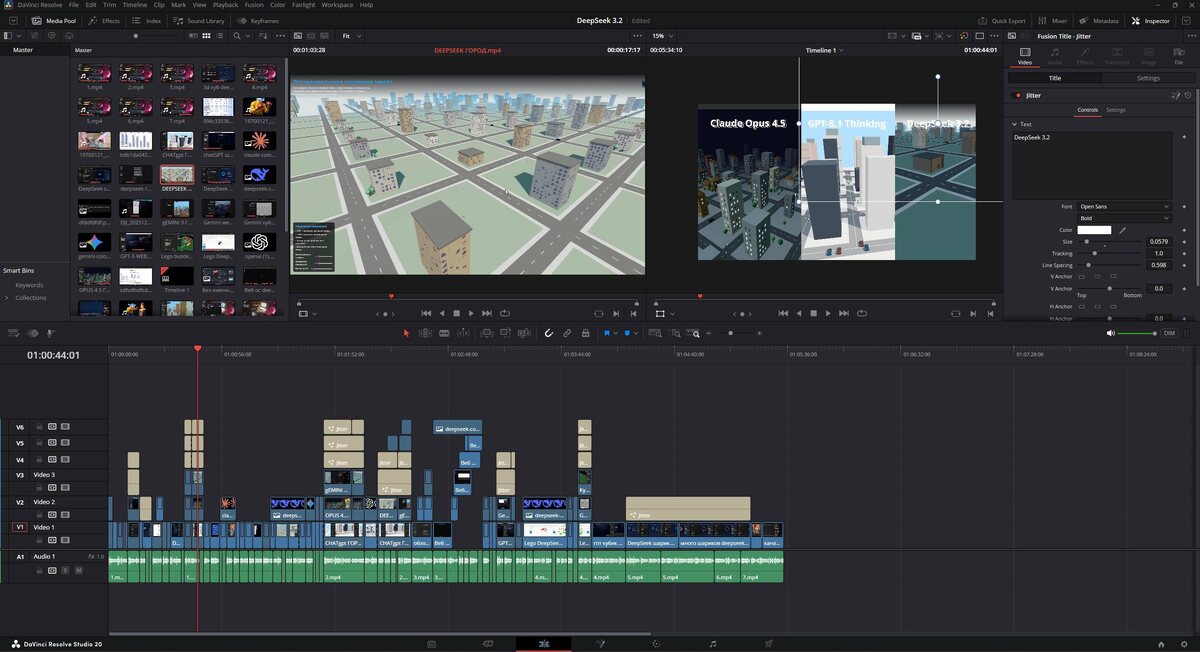This screenshot has width=1200, height=652.
Task: Activate the color eyedropper in Inspector
Action: coord(1122,230)
